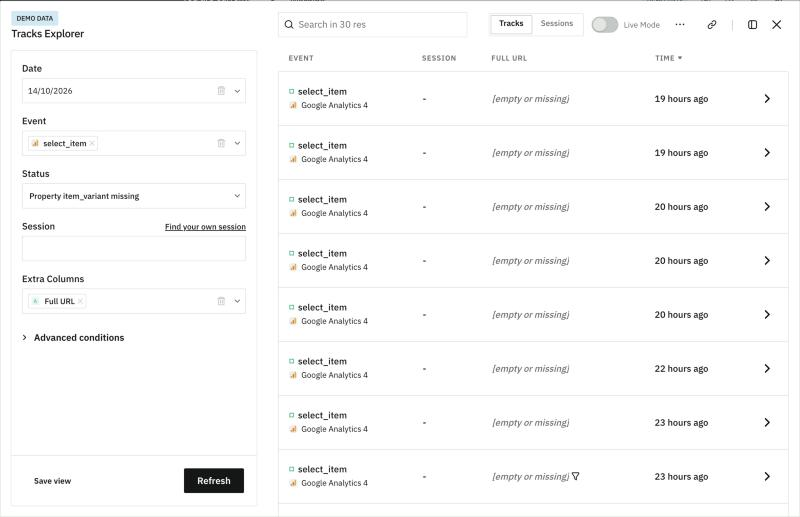Click the Search in 30 res field

(372, 24)
